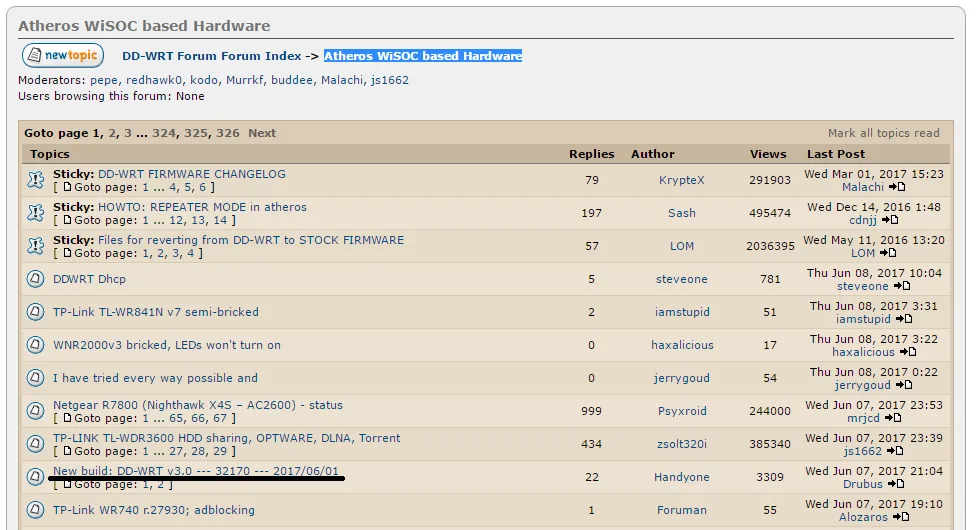Go to page 14 of REPEATER MODE topic
This screenshot has width=978, height=530.
point(220,220)
